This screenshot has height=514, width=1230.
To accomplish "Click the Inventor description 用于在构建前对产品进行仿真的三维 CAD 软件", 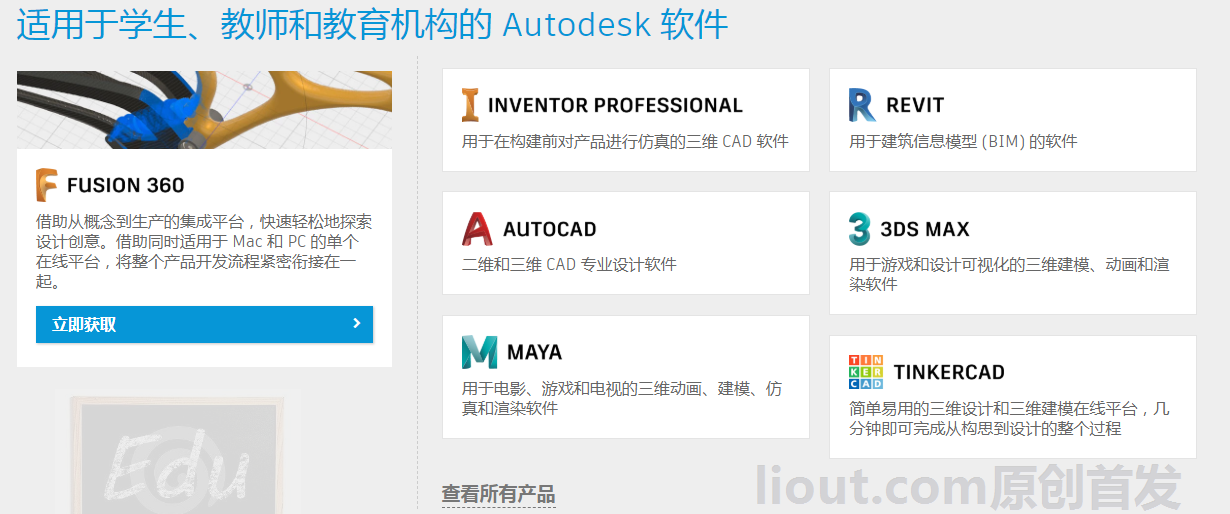I will (625, 141).
